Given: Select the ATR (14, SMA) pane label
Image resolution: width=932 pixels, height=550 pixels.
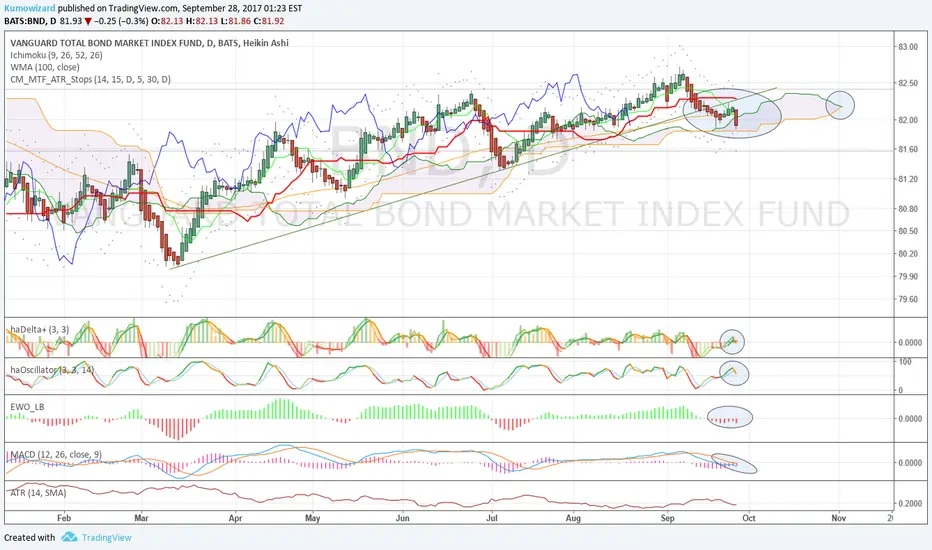Looking at the screenshot, I should coord(38,493).
